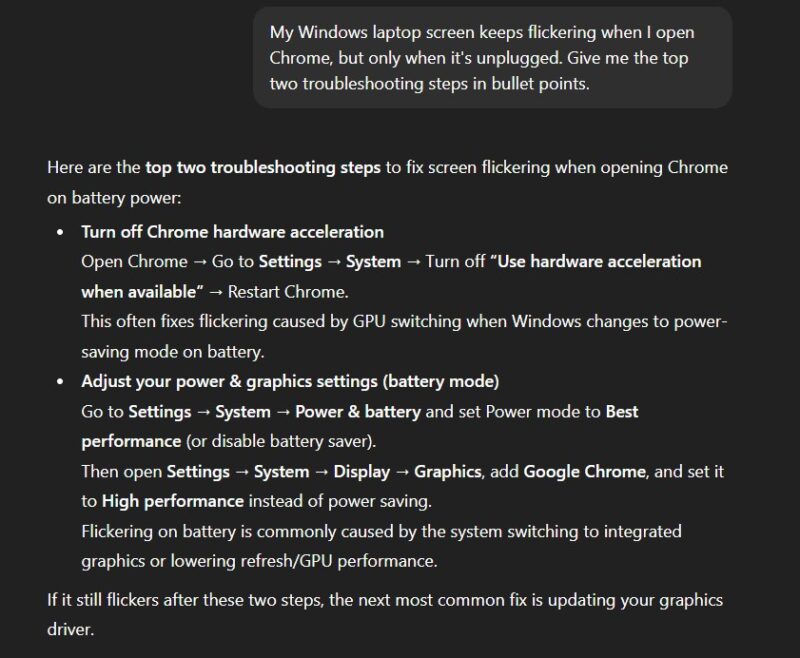800x658 pixels.
Task: Click the bullet dot before "Adjust your power"
Action: point(62,382)
